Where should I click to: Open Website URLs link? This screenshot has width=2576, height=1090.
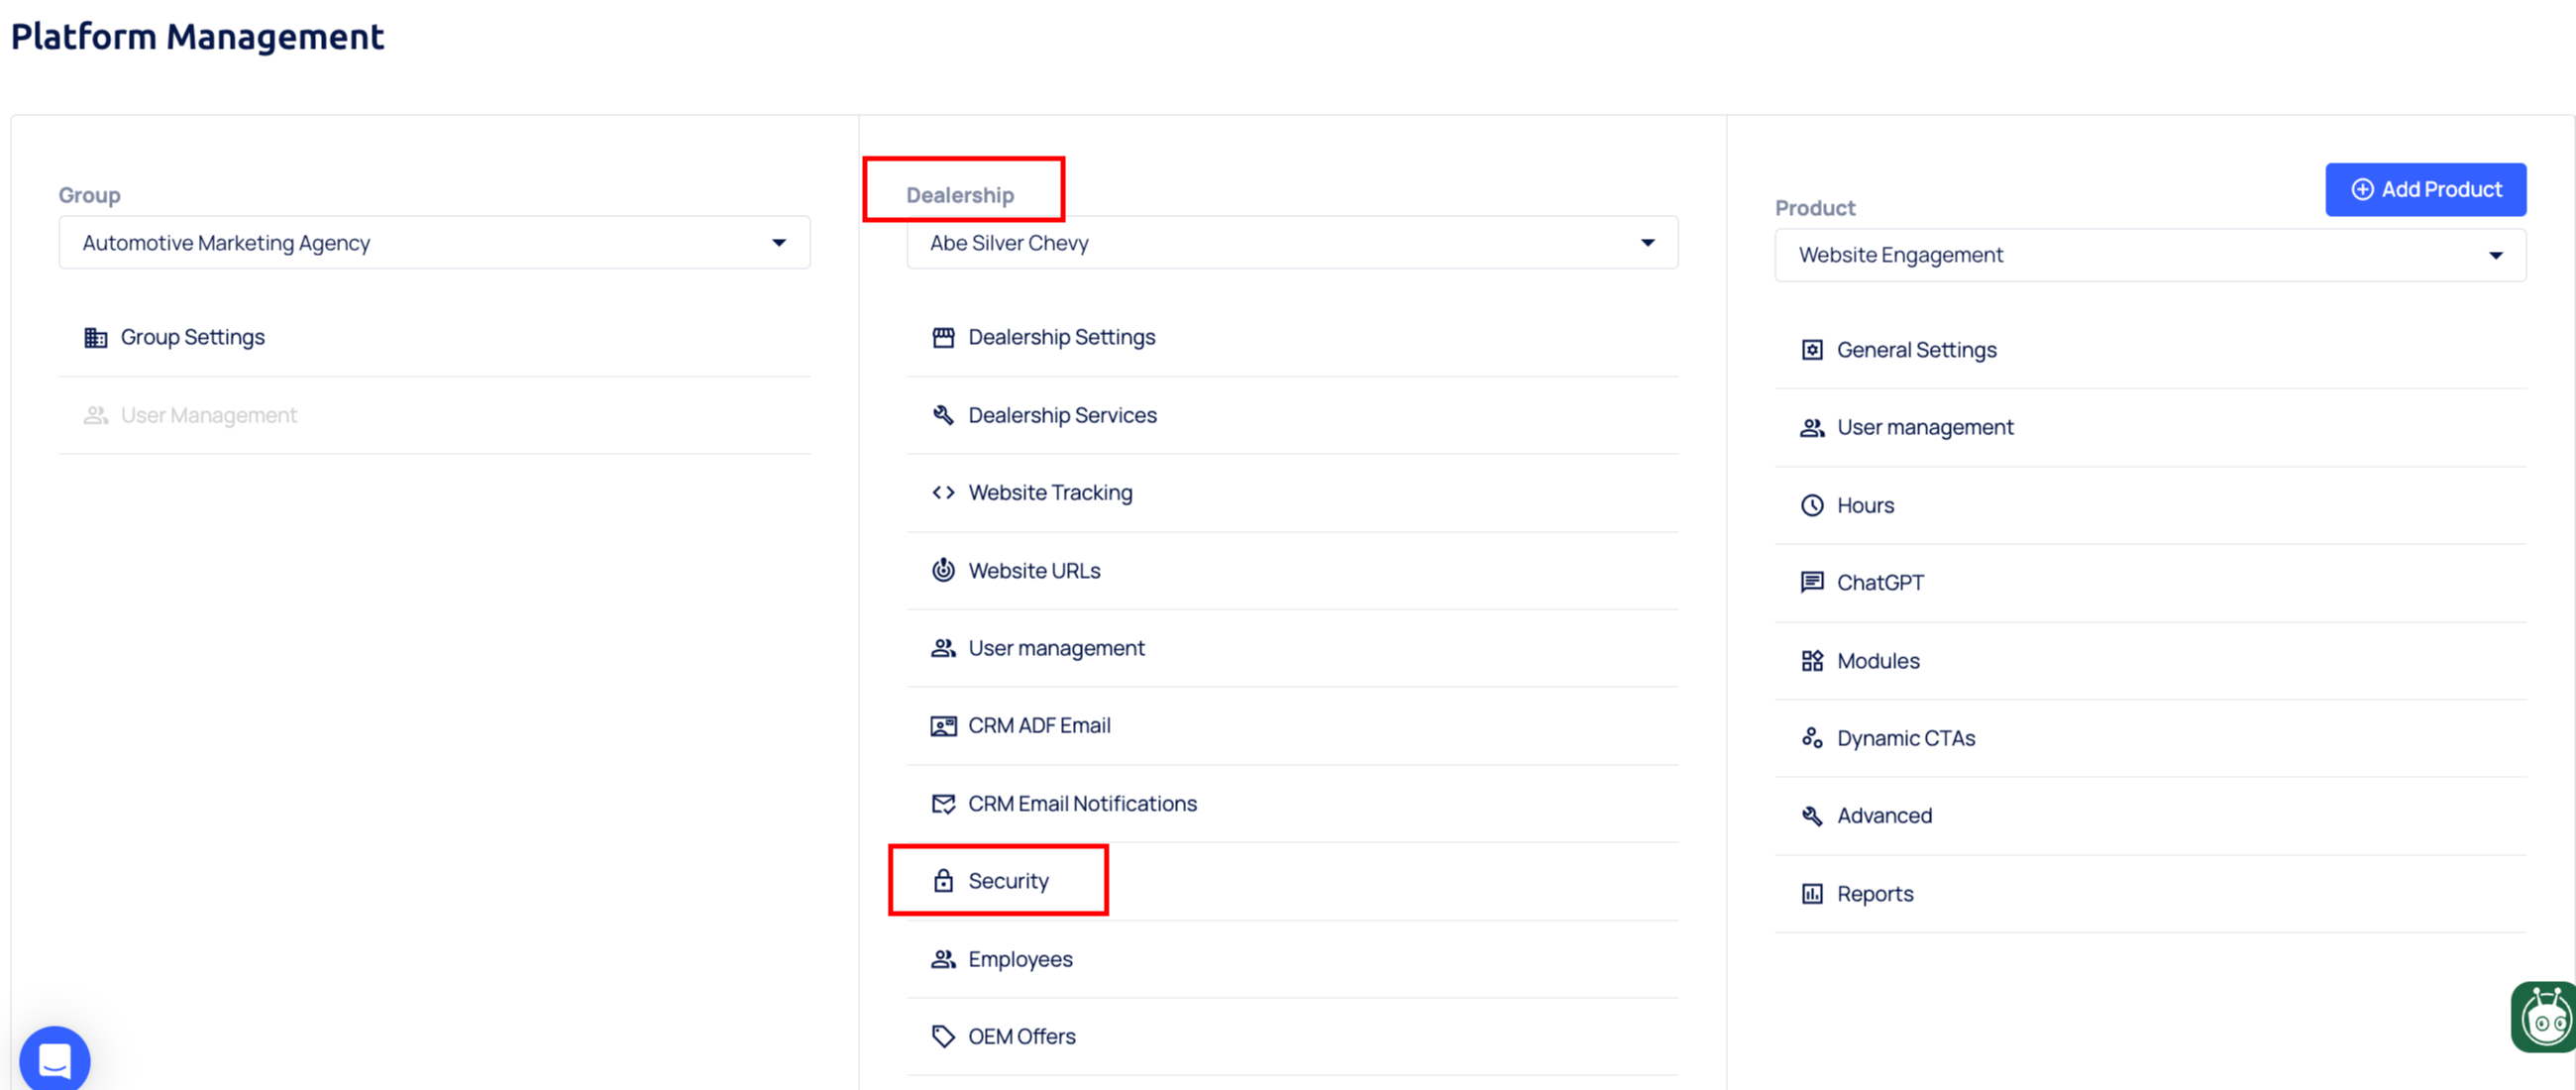point(1033,571)
